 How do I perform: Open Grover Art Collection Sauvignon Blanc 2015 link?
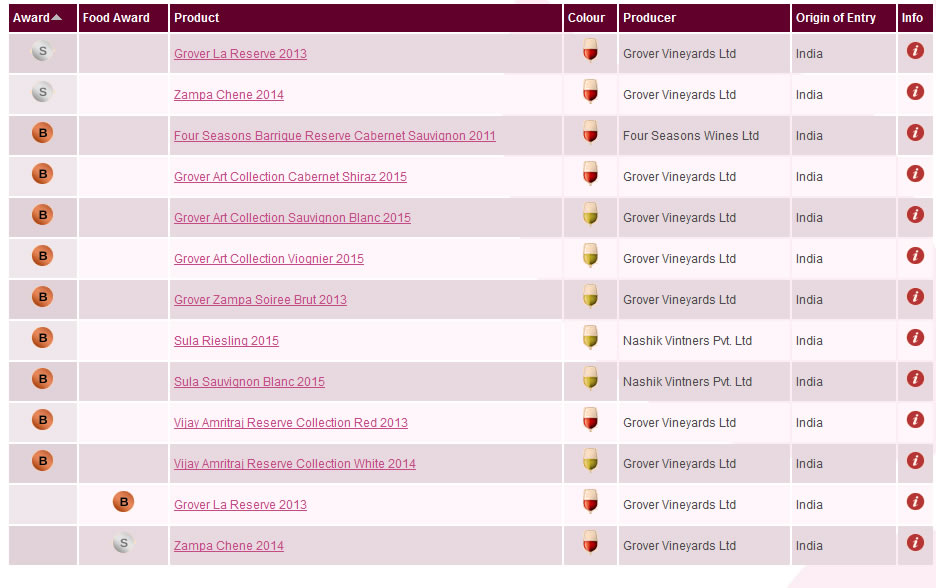pyautogui.click(x=292, y=218)
